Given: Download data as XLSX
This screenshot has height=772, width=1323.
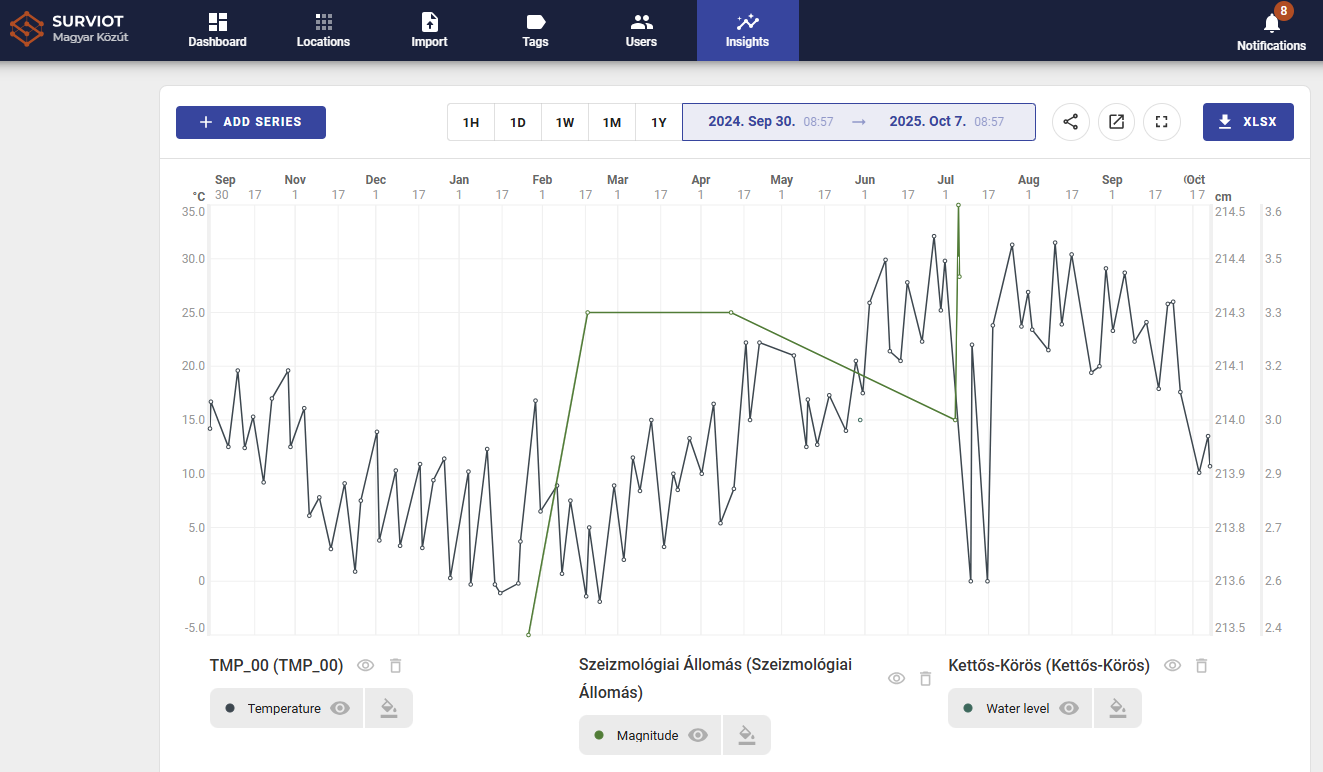Looking at the screenshot, I should point(1248,122).
